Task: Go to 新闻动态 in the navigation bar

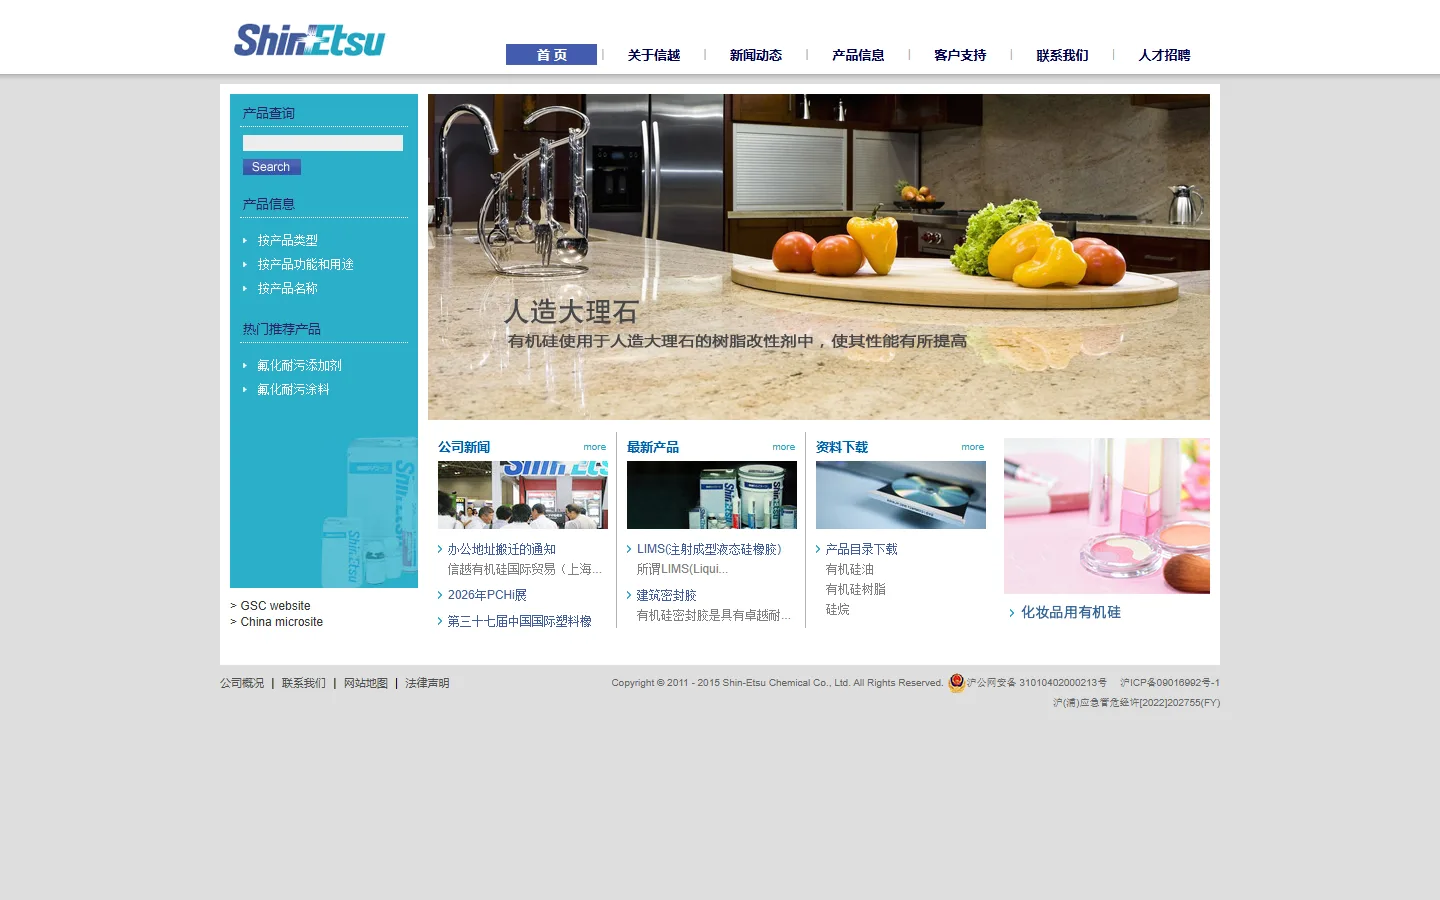Action: click(756, 55)
